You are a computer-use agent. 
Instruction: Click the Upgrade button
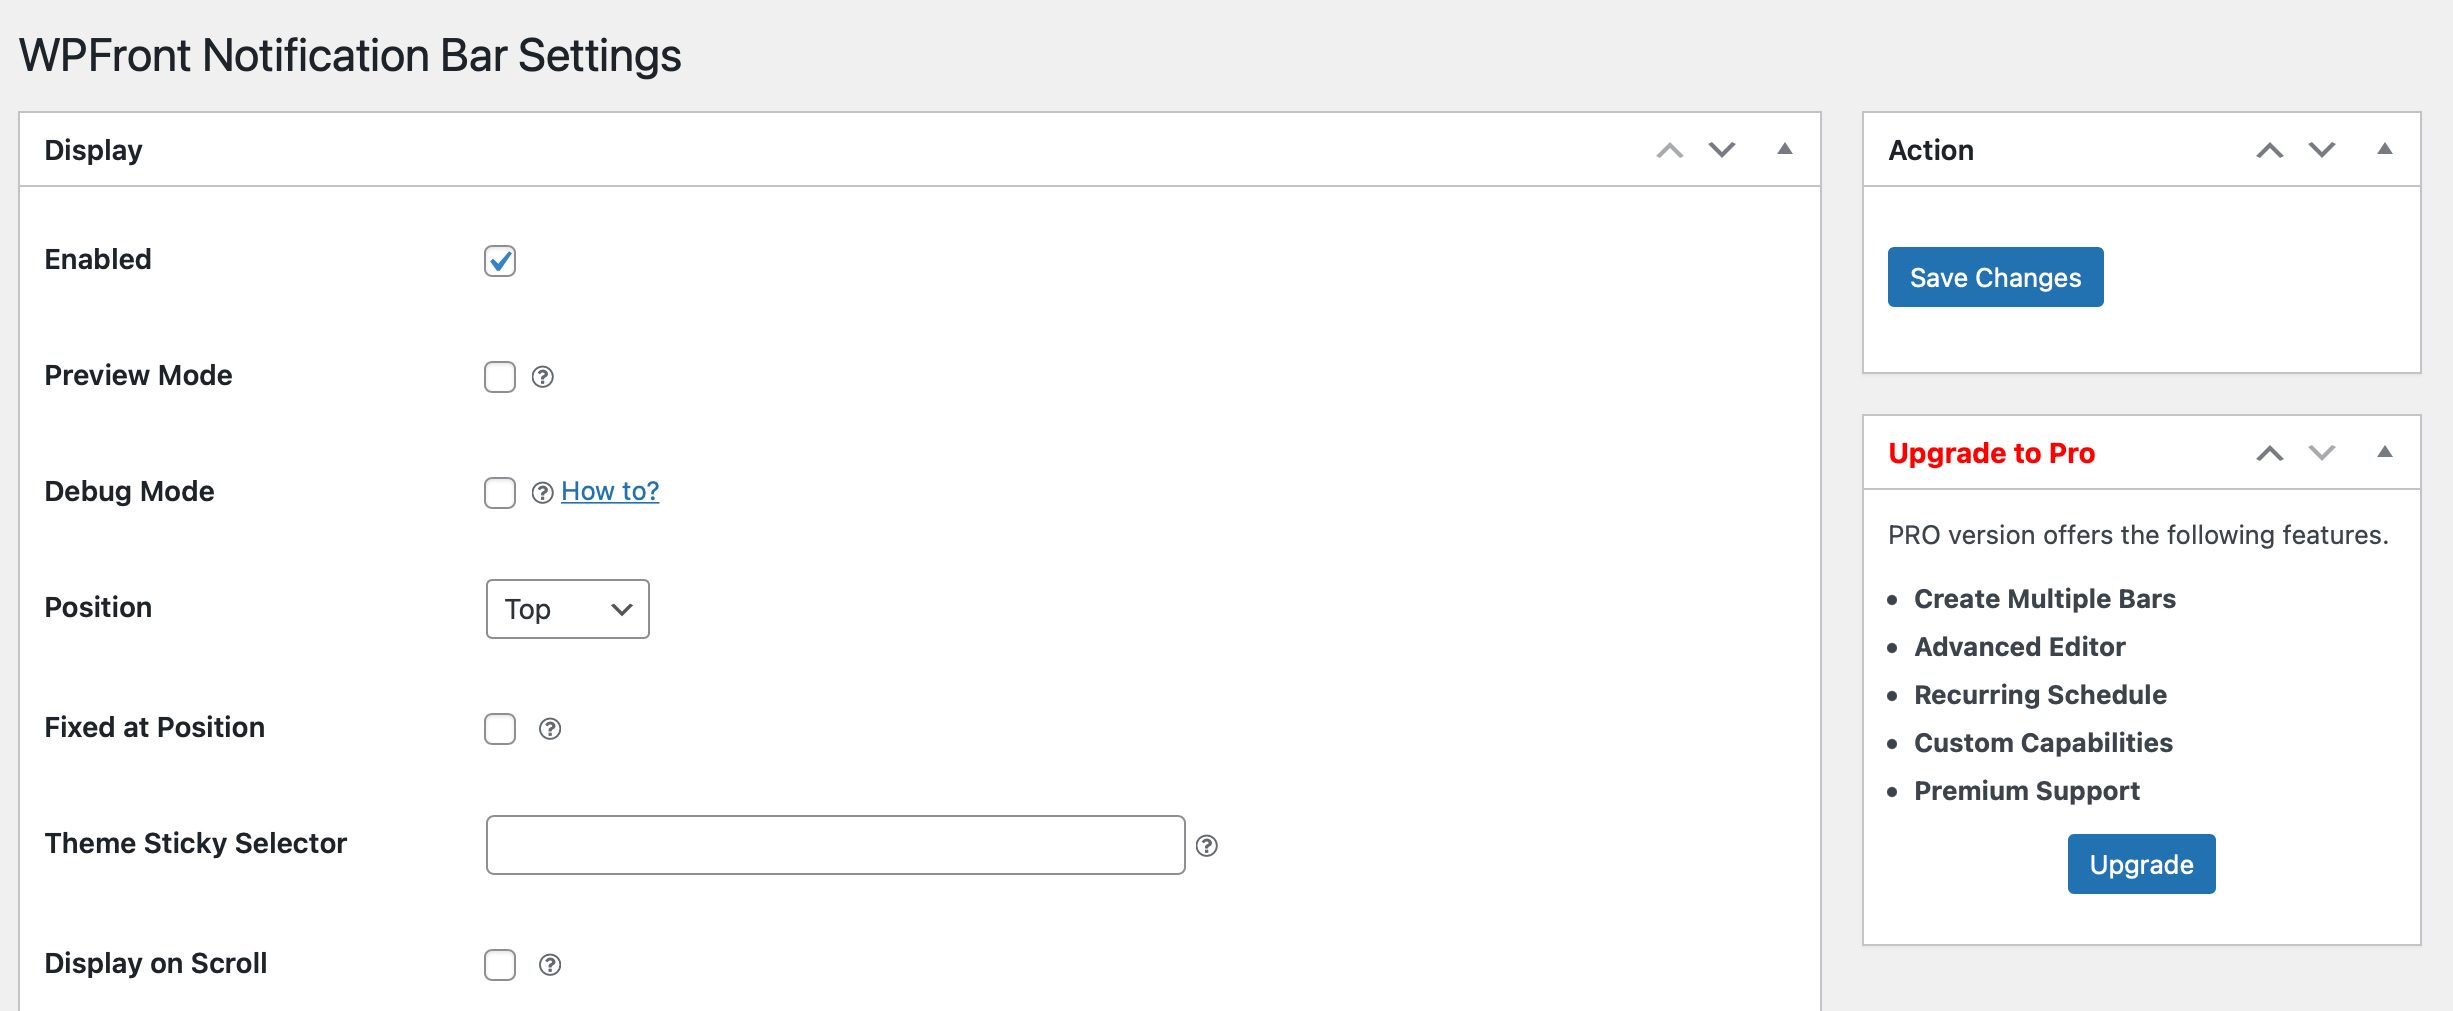tap(2140, 864)
